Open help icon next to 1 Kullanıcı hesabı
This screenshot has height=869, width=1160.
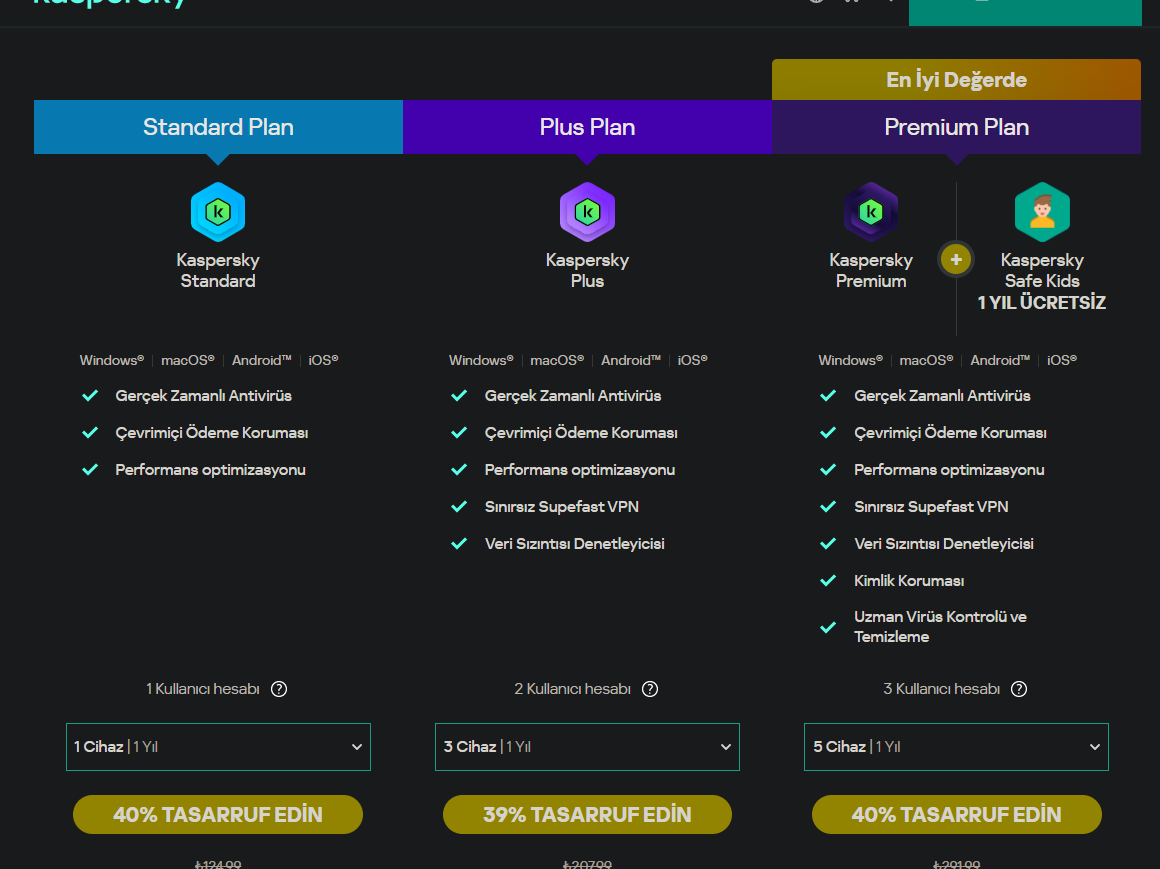click(x=279, y=689)
